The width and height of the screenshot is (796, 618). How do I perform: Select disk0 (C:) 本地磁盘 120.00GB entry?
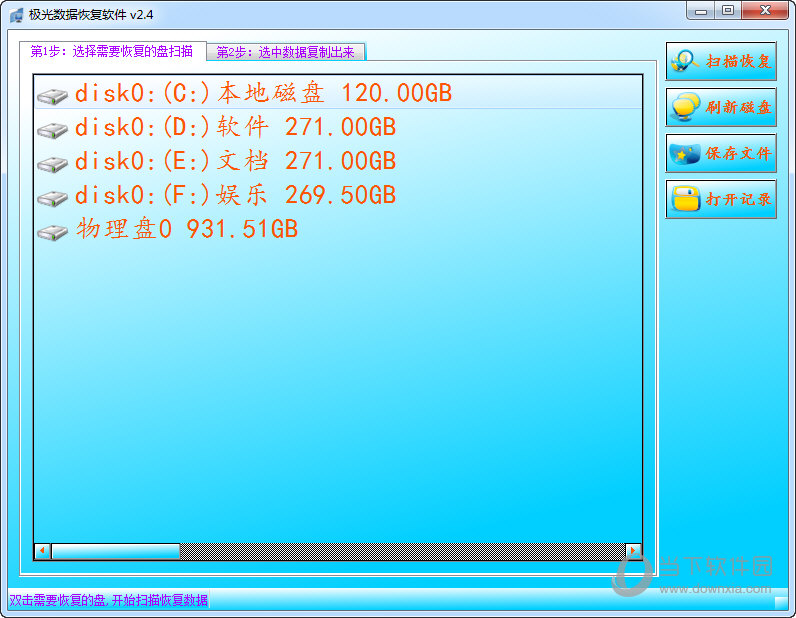pos(338,93)
